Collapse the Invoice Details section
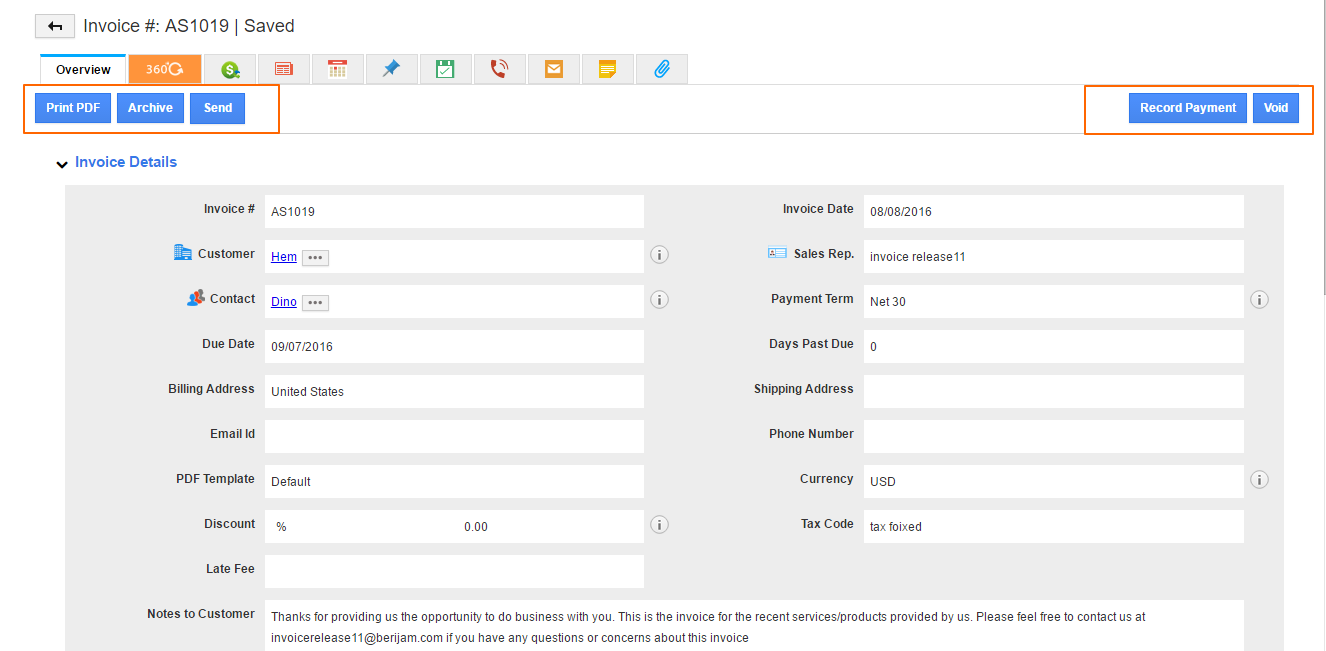This screenshot has width=1326, height=651. pyautogui.click(x=63, y=164)
